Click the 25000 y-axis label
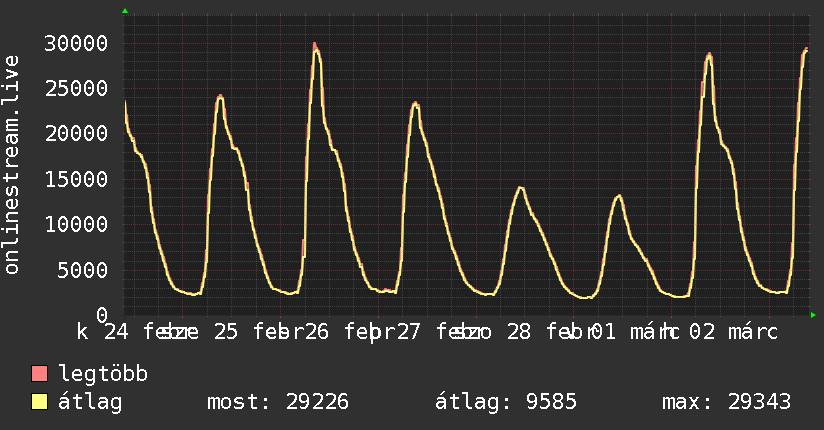This screenshot has width=824, height=430. tap(76, 88)
